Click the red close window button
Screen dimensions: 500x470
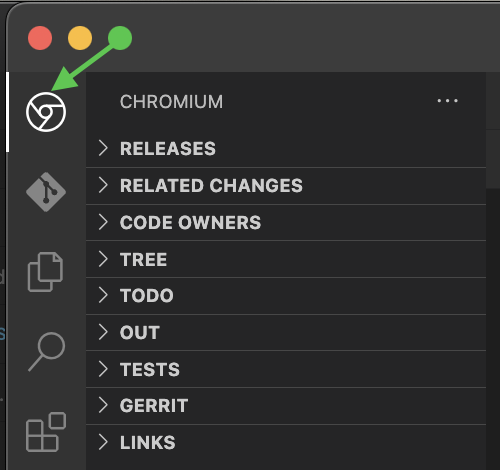[x=40, y=38]
